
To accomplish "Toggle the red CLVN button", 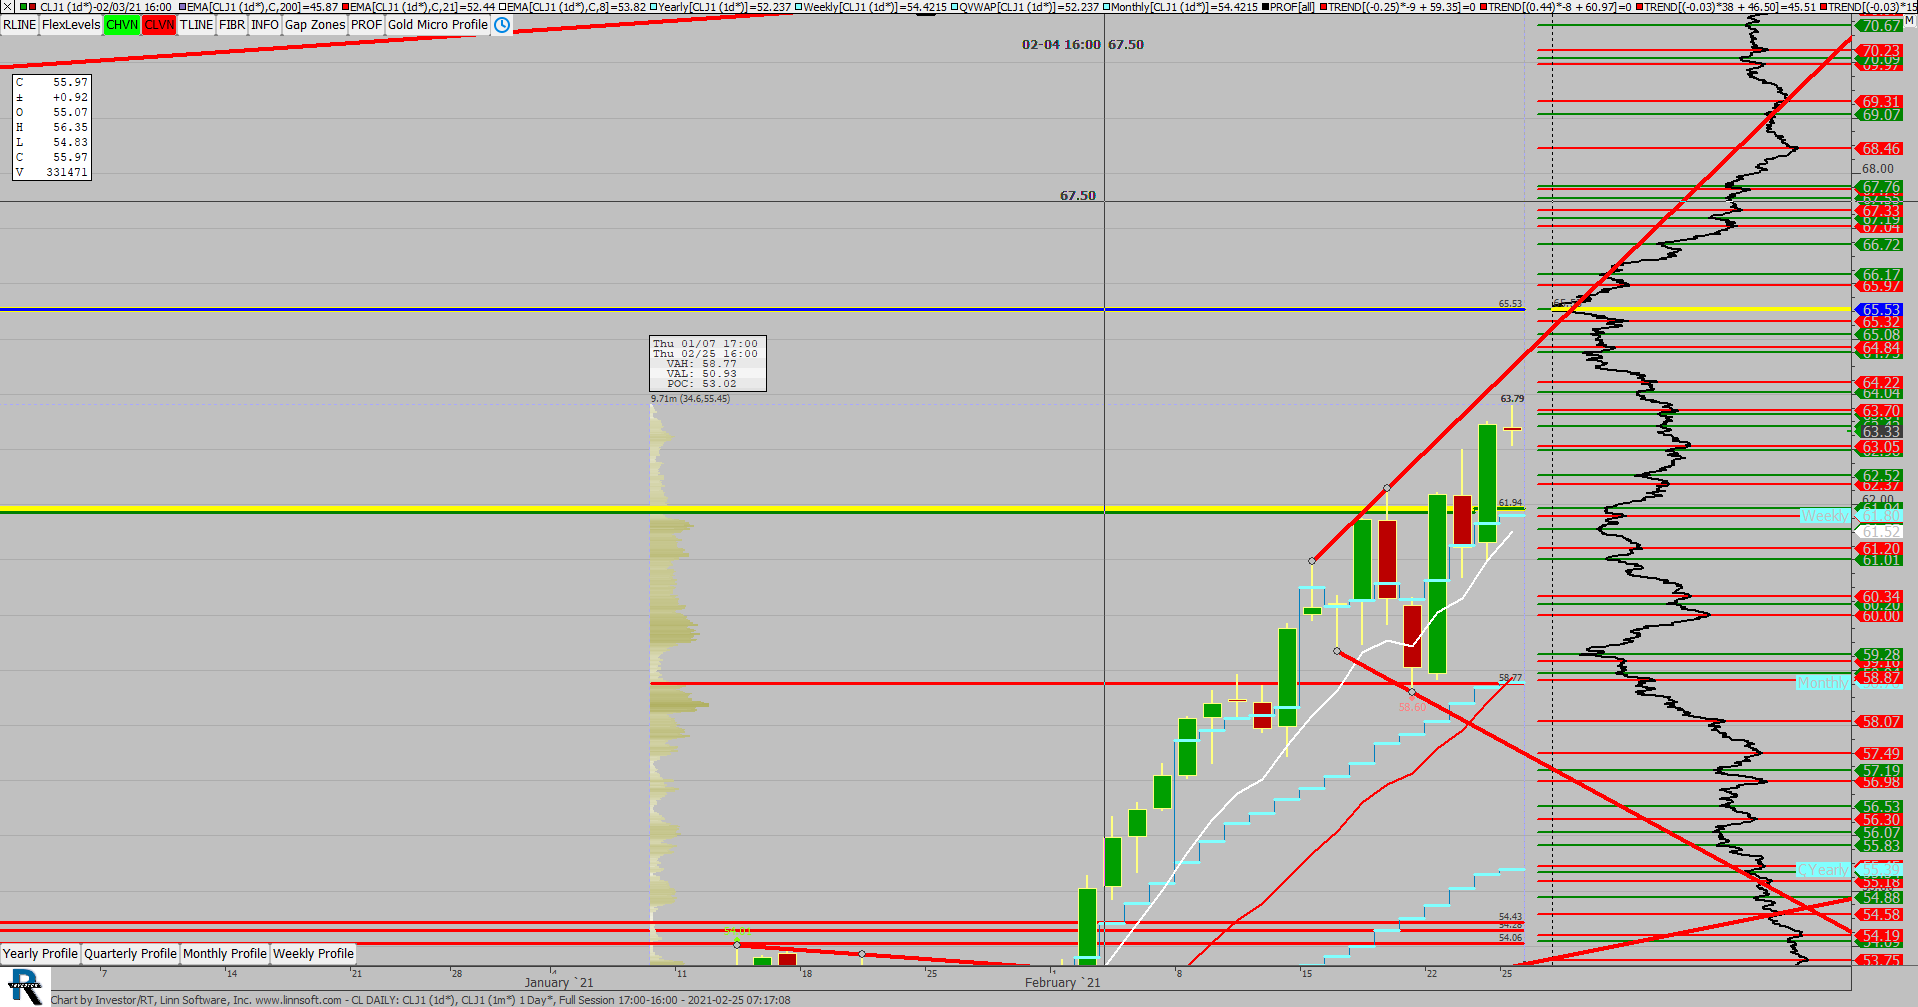I will (159, 25).
